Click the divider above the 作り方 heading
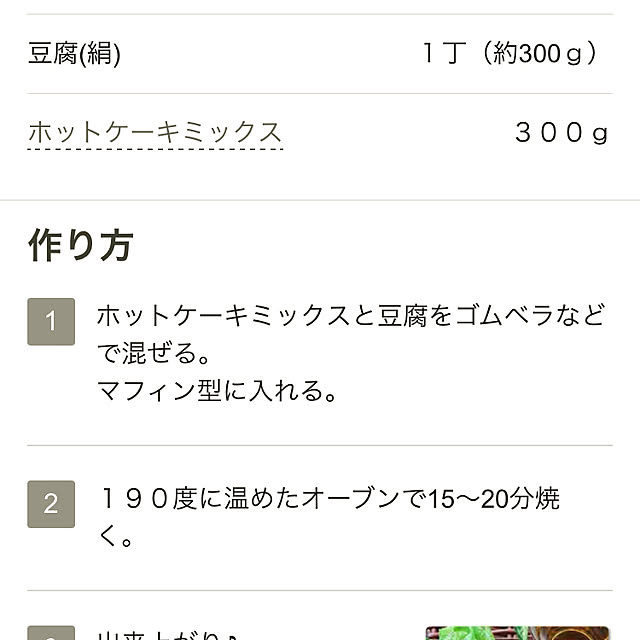The width and height of the screenshot is (640, 640). pos(320,200)
